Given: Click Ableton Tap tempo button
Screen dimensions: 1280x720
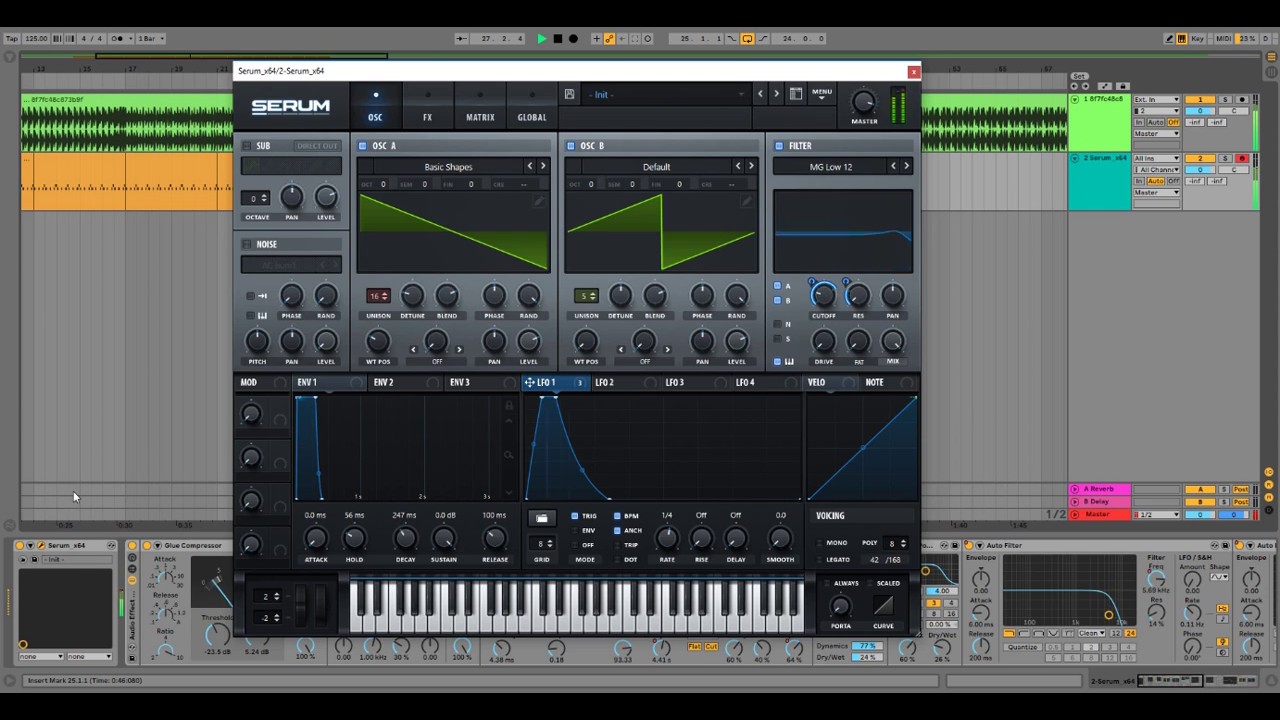Looking at the screenshot, I should point(12,38).
